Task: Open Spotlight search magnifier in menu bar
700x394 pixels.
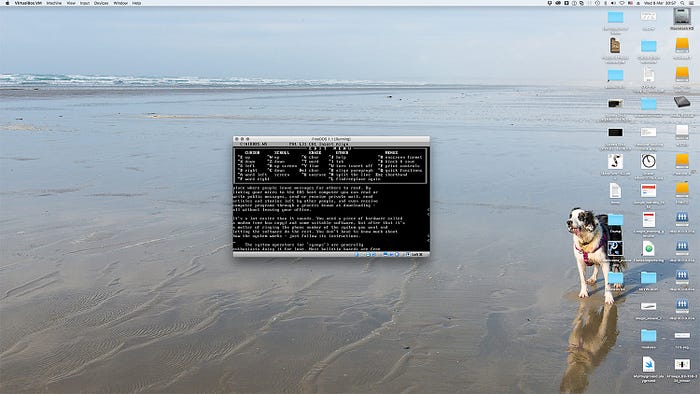Action: click(682, 3)
